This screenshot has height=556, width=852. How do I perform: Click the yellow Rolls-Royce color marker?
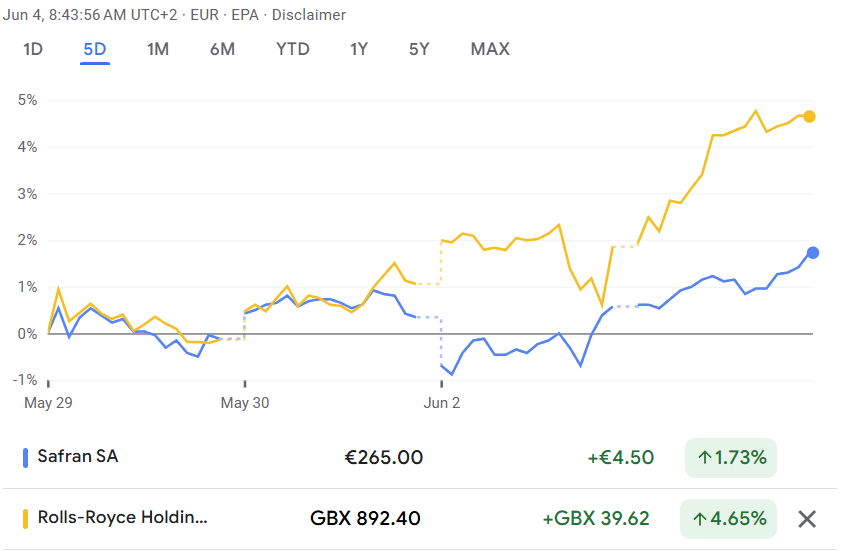coord(25,519)
